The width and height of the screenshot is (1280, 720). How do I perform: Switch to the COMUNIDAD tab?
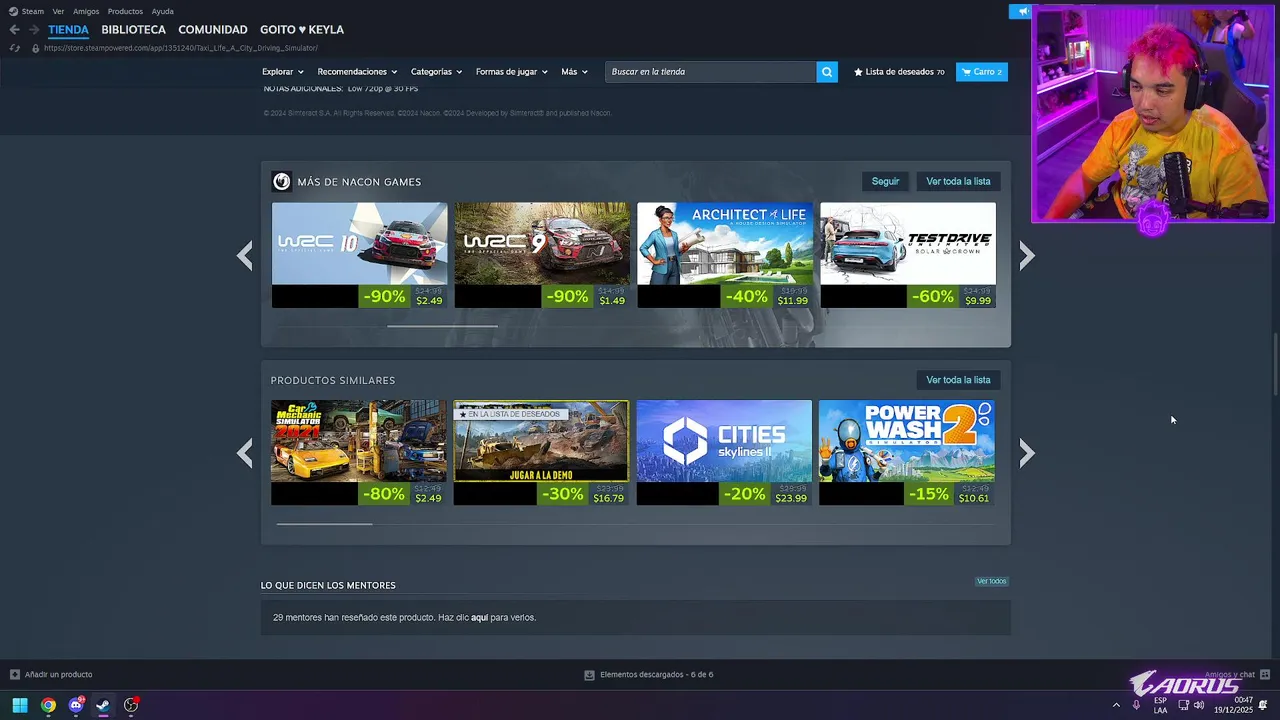[213, 30]
